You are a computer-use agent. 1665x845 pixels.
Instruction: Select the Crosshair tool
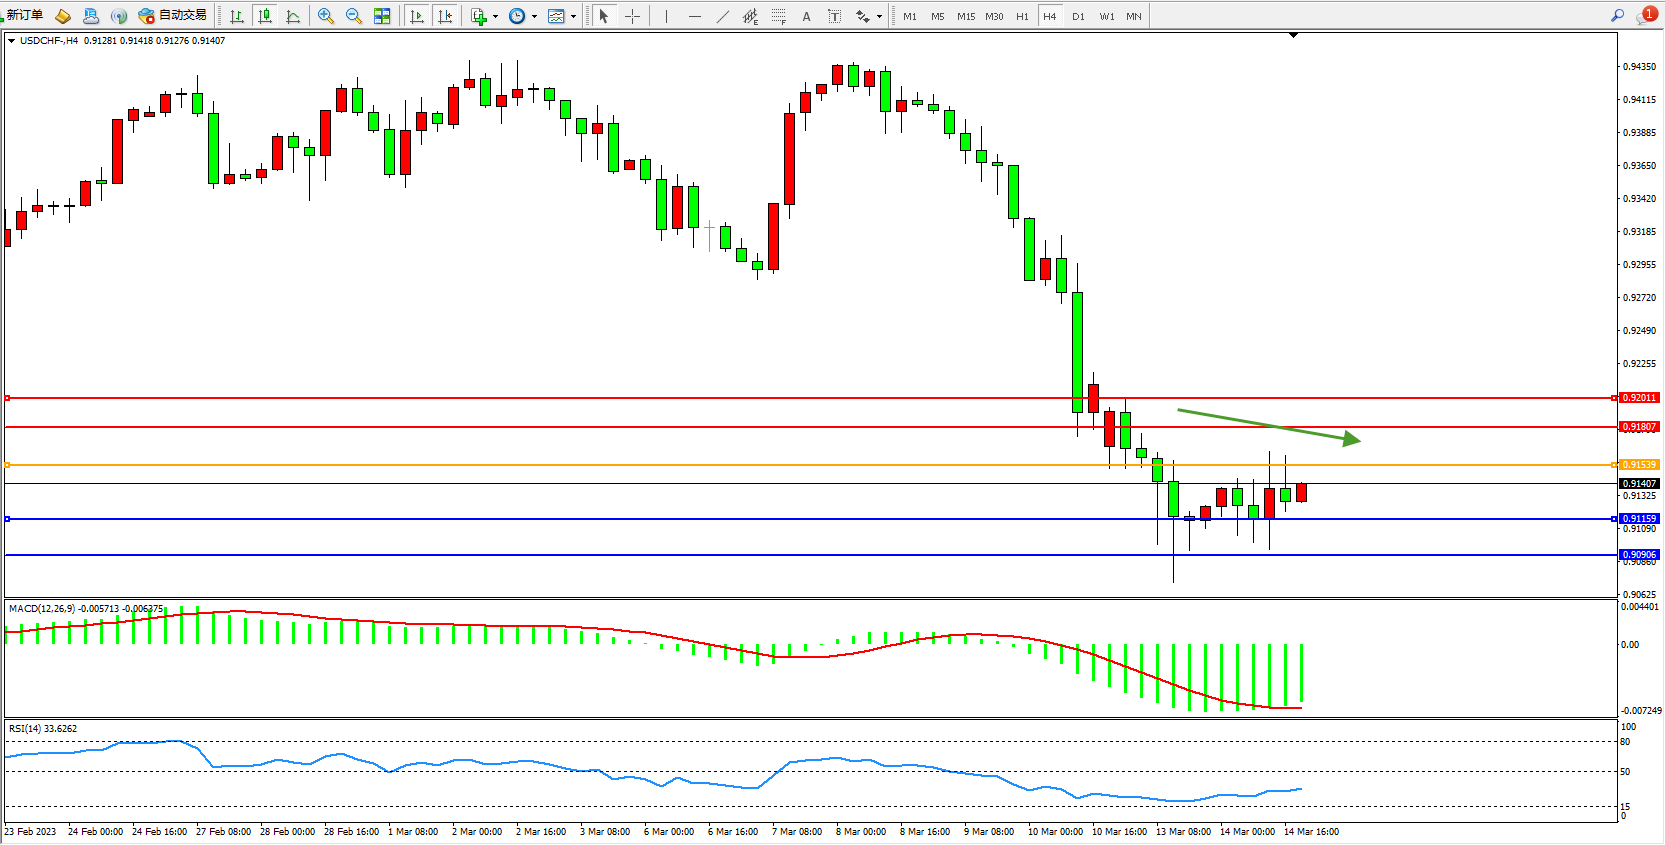[632, 16]
